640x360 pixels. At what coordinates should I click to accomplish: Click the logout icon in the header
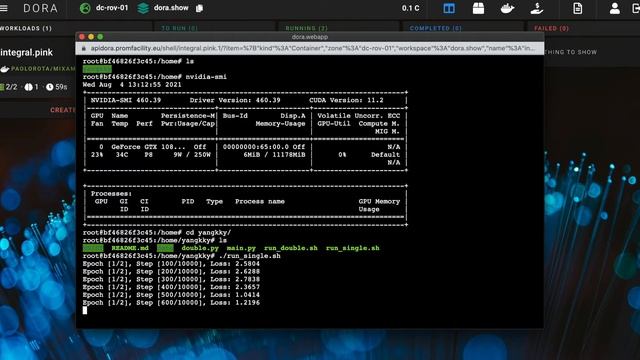tap(636, 8)
